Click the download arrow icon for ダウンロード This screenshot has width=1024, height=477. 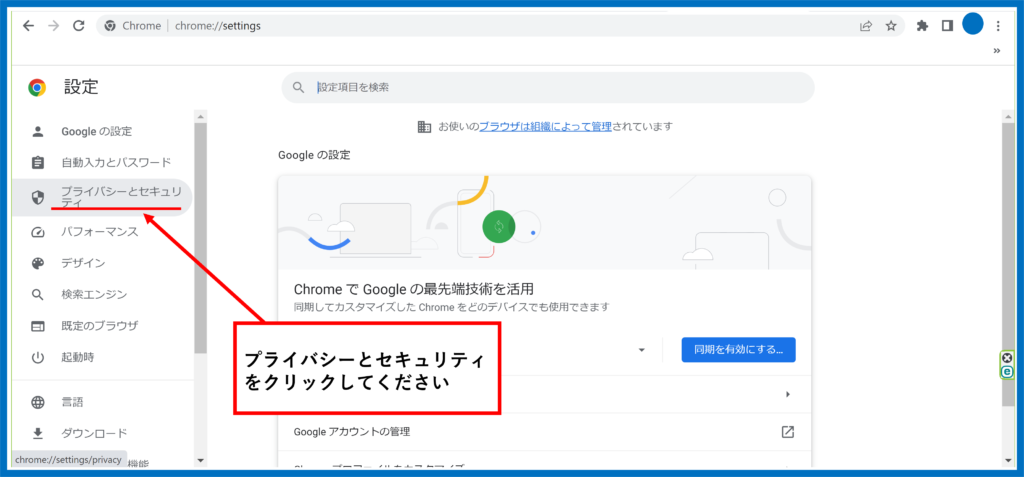[x=38, y=433]
